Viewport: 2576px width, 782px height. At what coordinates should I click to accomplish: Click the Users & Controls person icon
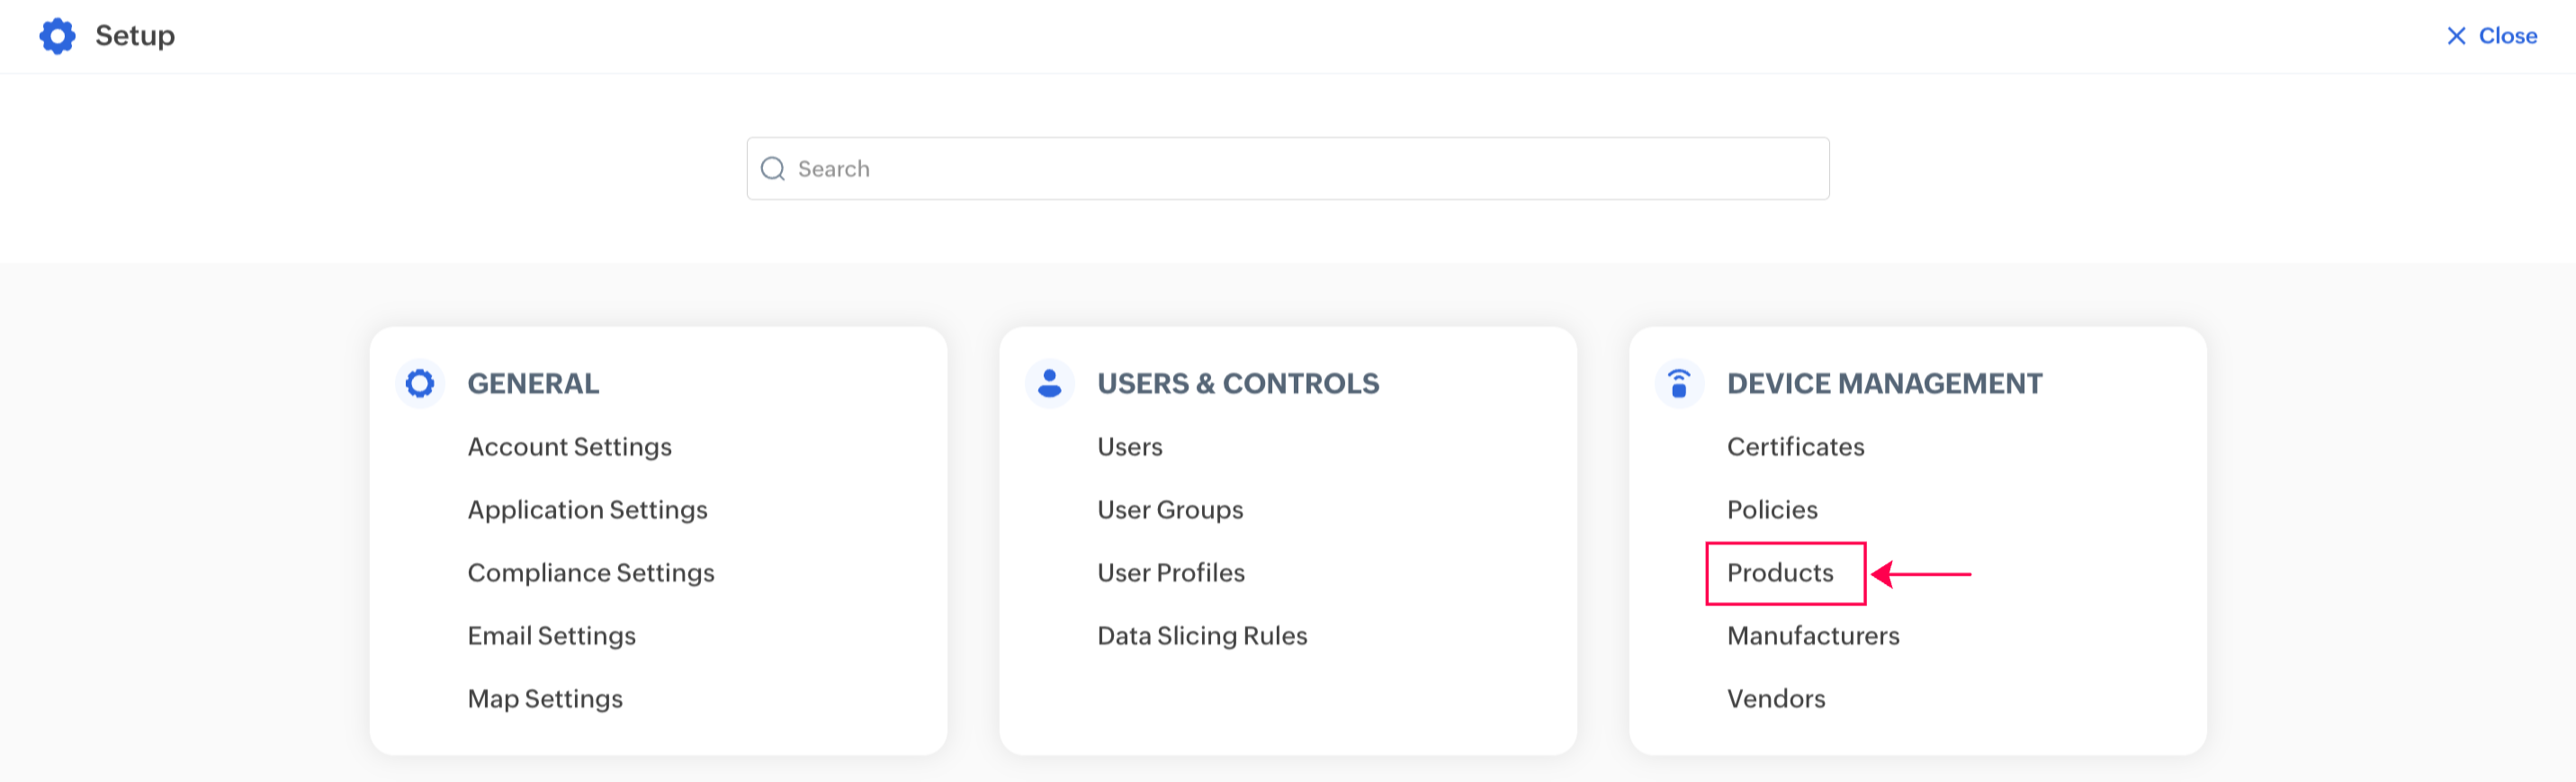1049,383
